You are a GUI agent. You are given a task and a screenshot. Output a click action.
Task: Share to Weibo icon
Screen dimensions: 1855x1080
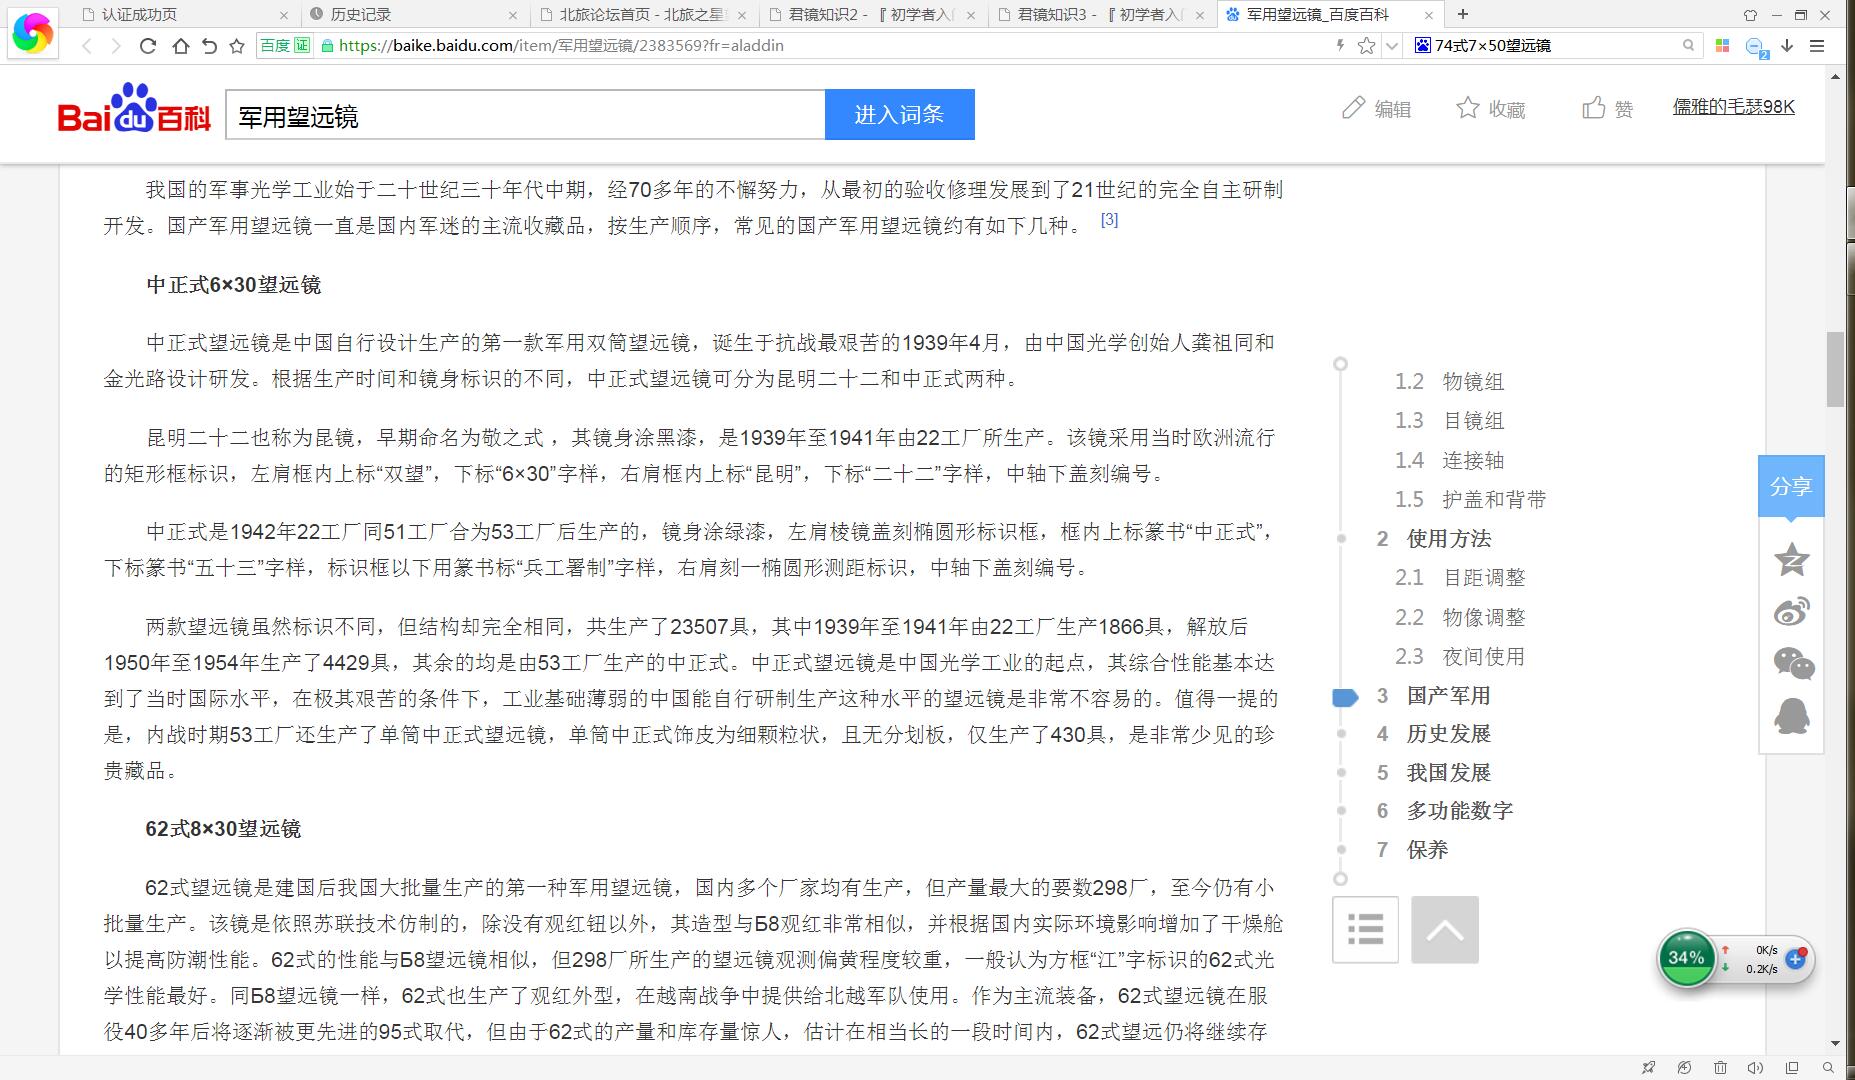click(1791, 611)
